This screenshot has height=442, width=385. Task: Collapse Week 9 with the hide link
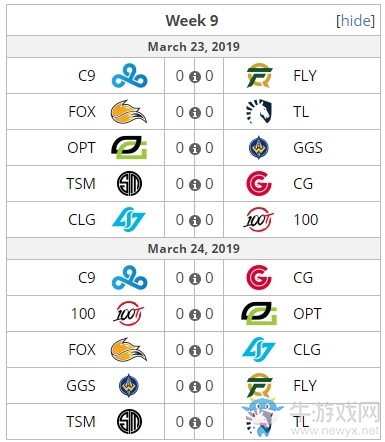tap(355, 21)
